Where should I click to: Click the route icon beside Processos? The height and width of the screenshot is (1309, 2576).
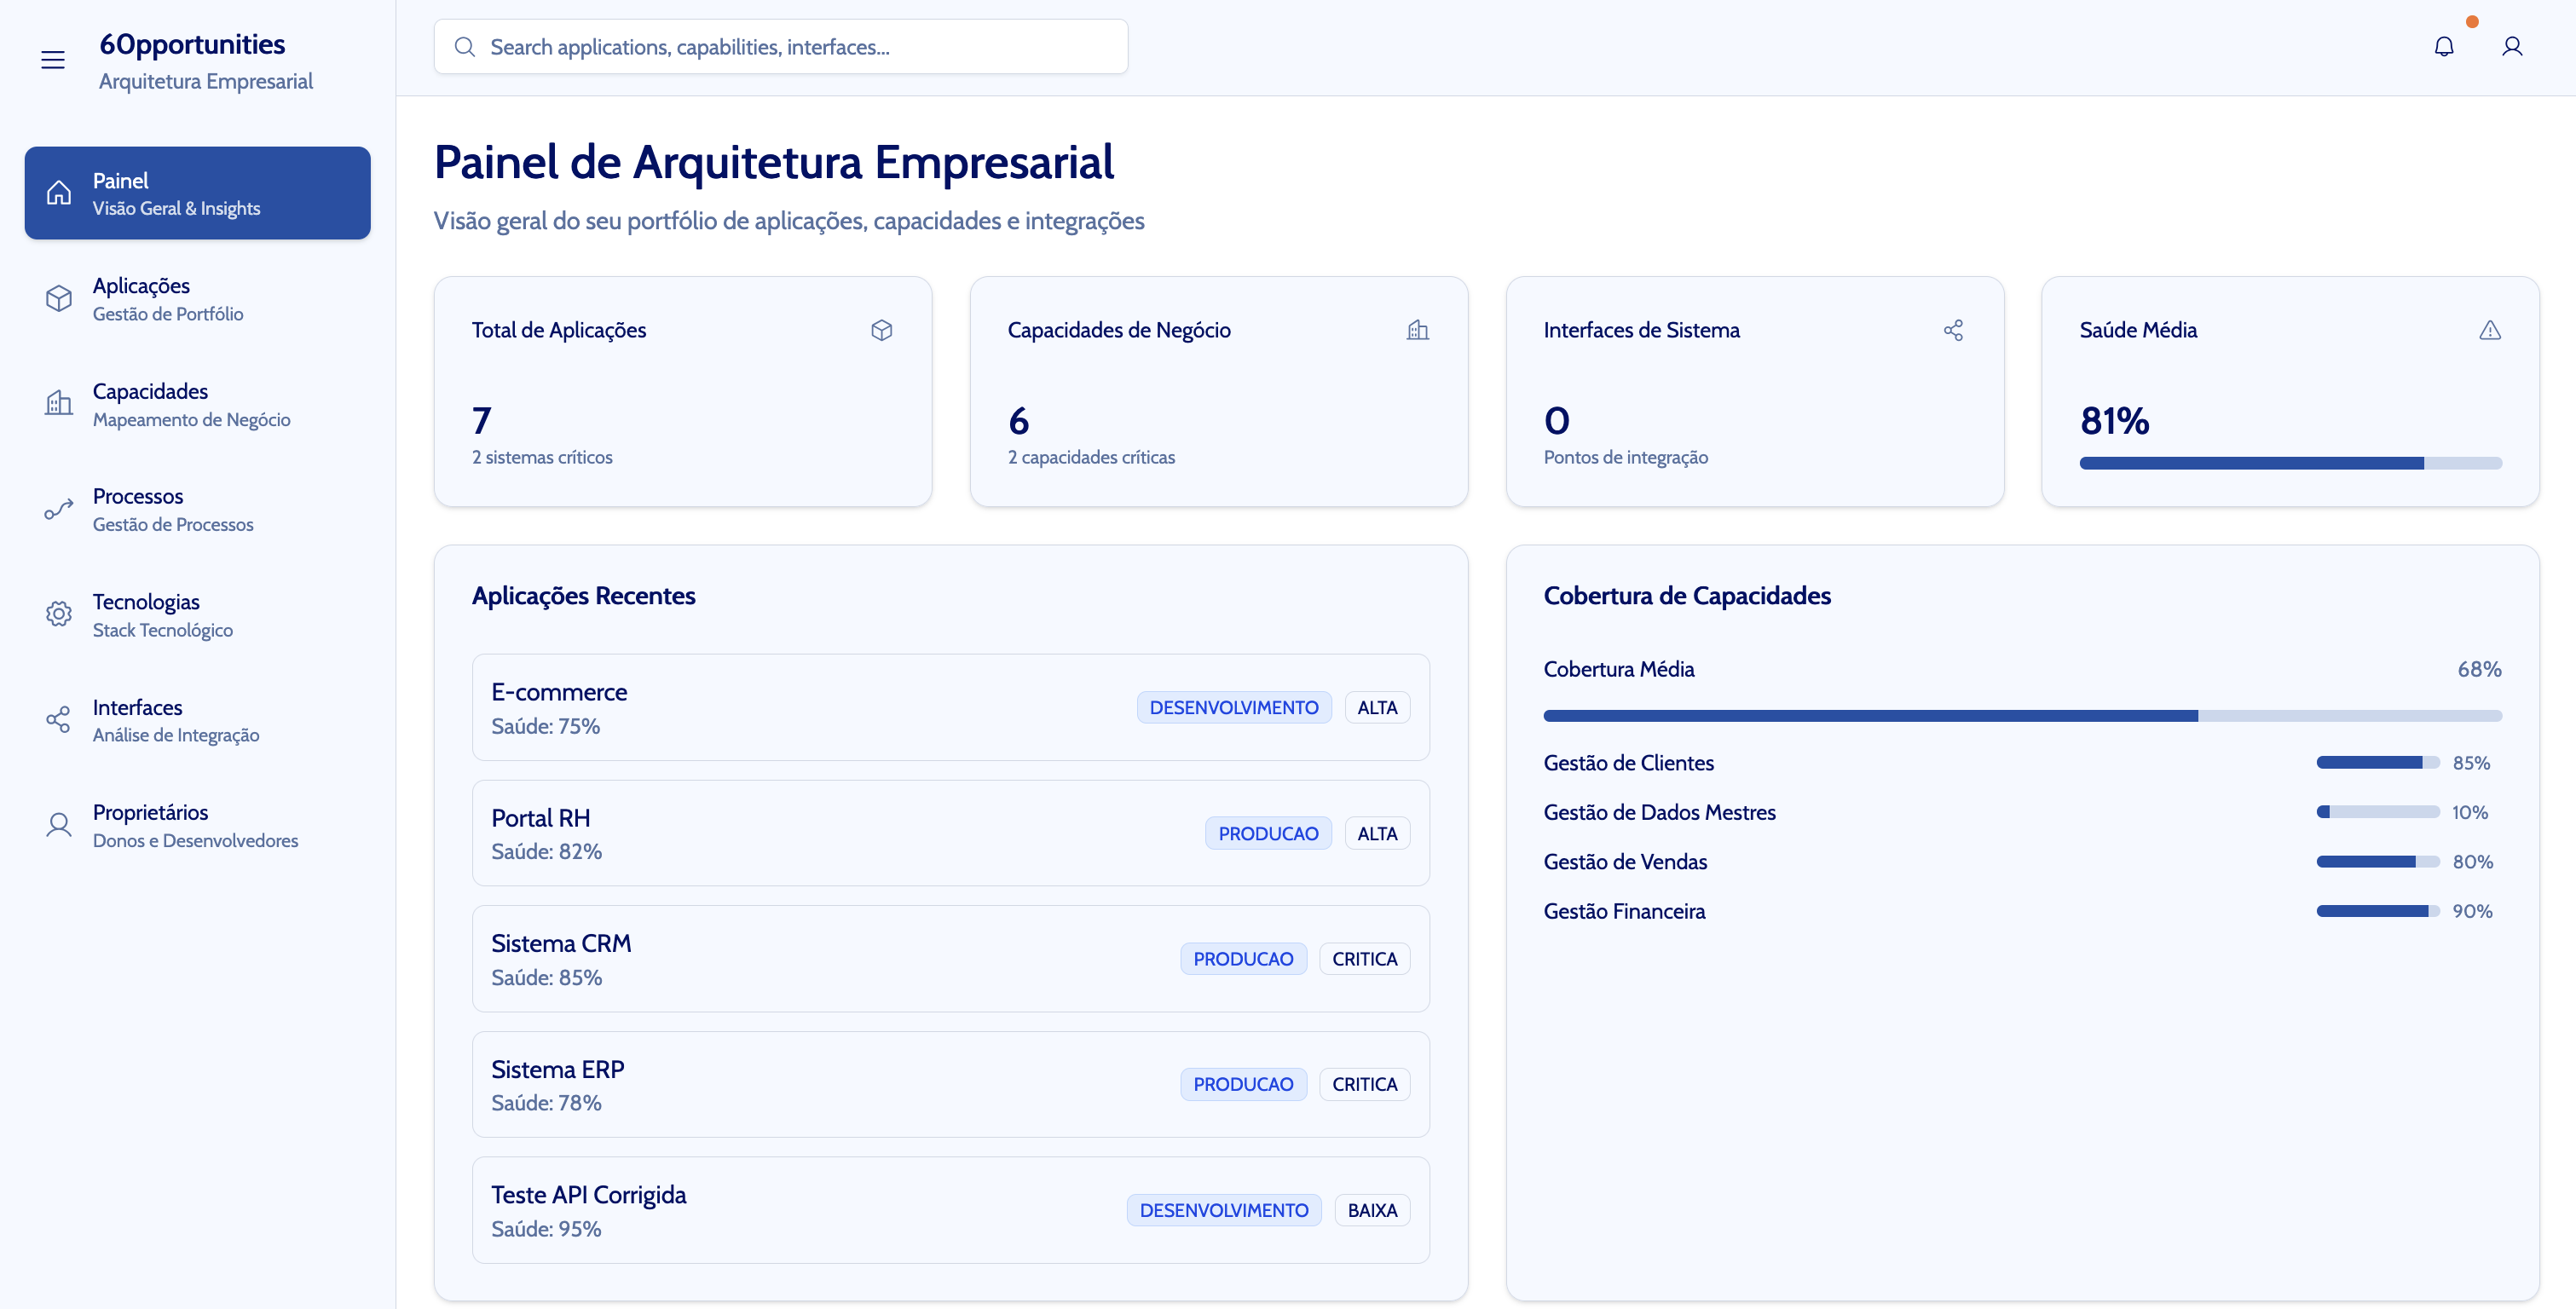[x=59, y=509]
